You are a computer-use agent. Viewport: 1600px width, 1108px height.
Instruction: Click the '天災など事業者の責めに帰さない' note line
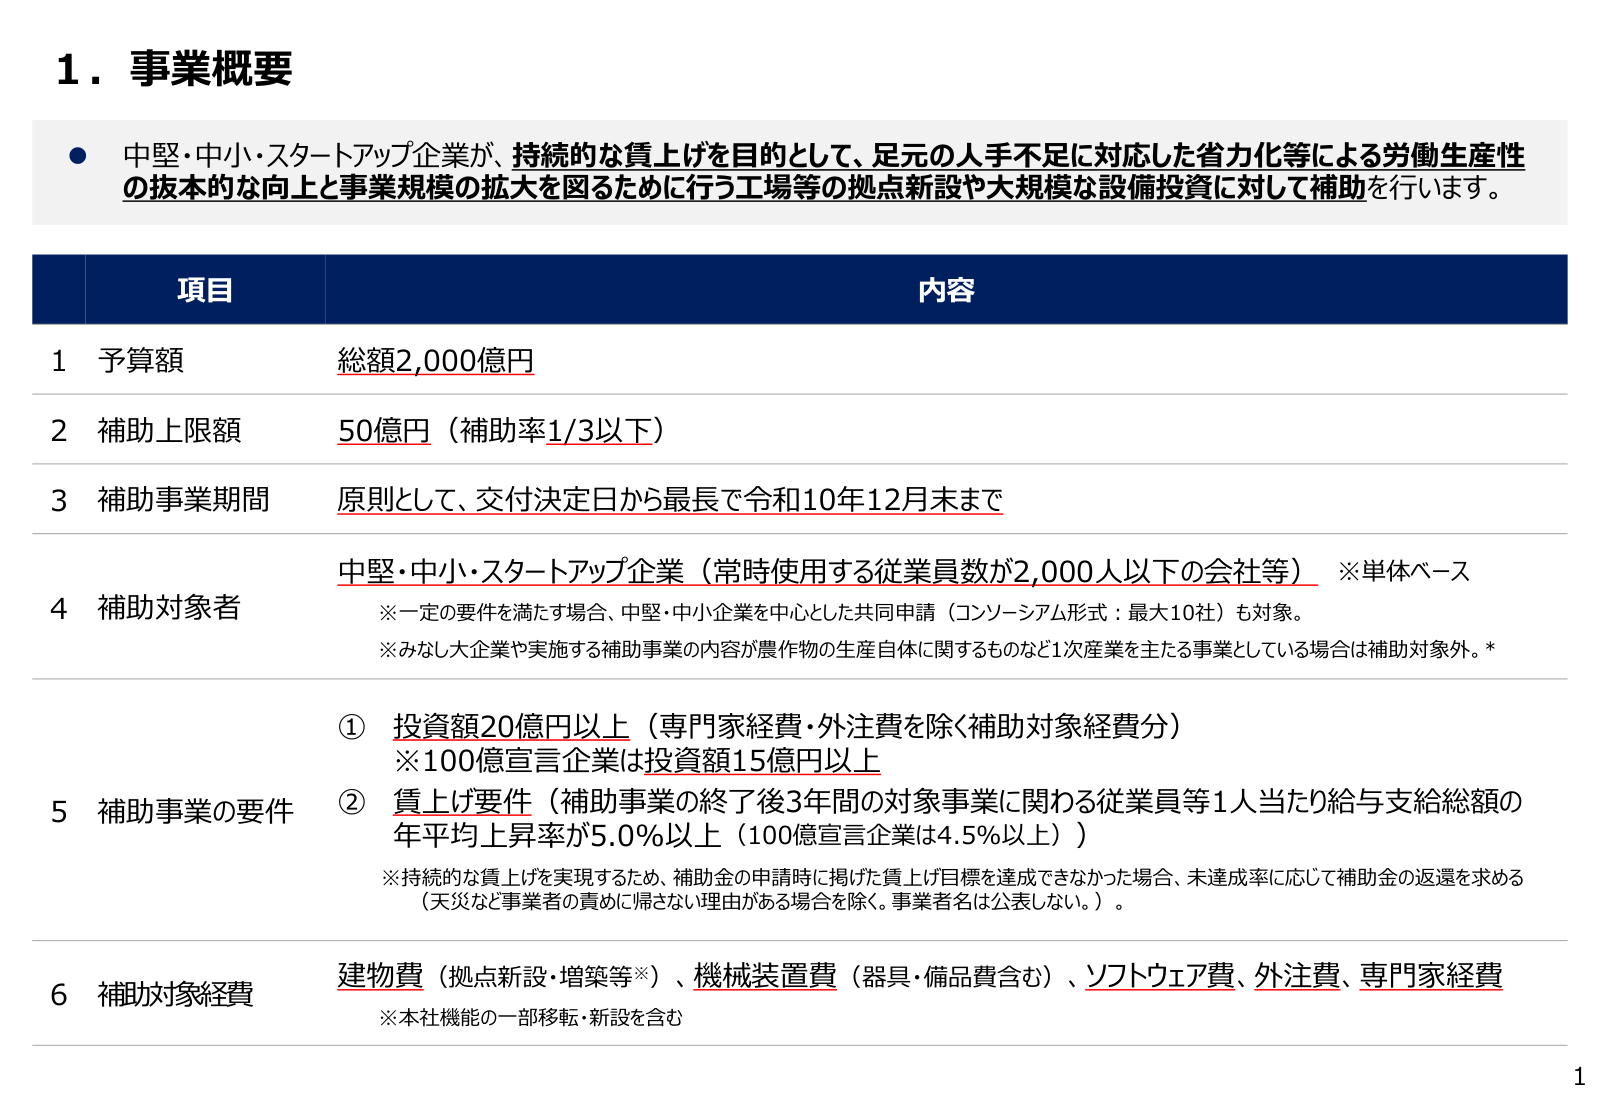click(770, 901)
